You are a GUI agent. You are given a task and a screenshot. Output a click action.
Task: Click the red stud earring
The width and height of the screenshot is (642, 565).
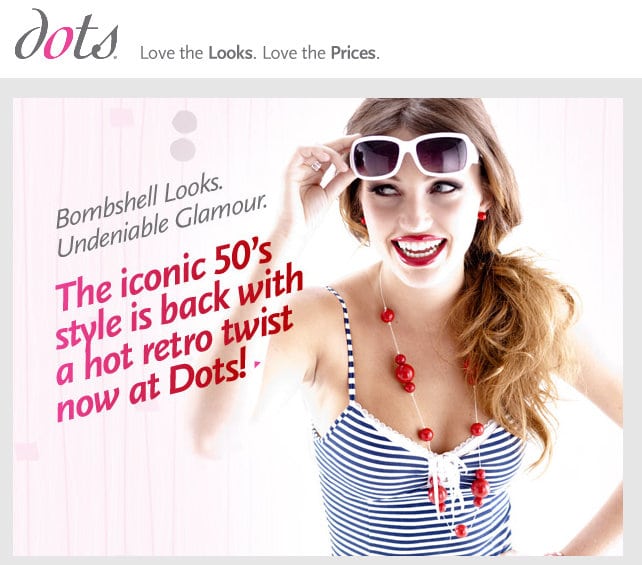point(482,216)
